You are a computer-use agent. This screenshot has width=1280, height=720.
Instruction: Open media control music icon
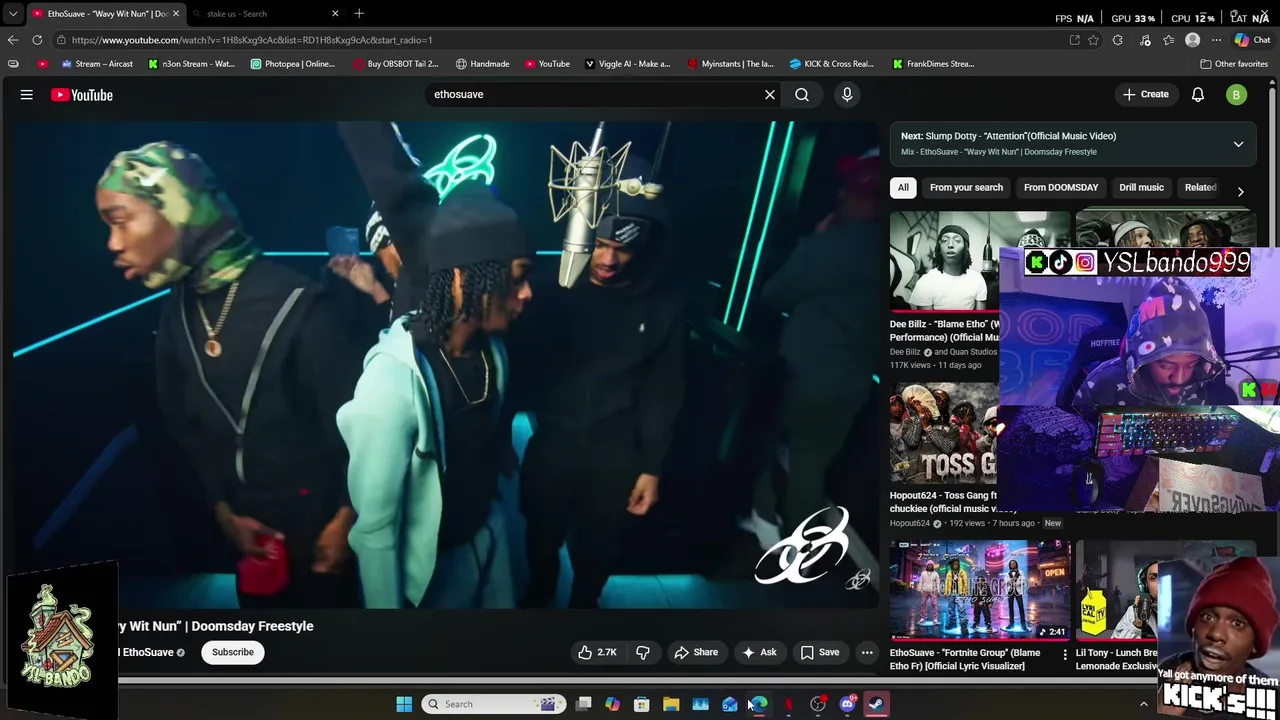coord(1145,40)
